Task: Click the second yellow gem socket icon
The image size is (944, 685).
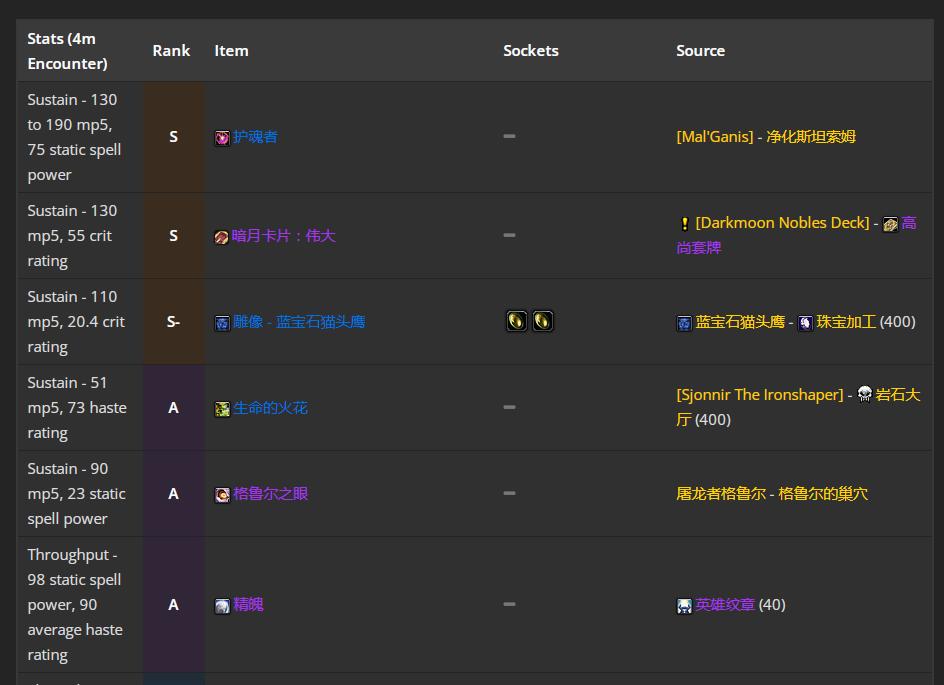Action: pos(542,321)
